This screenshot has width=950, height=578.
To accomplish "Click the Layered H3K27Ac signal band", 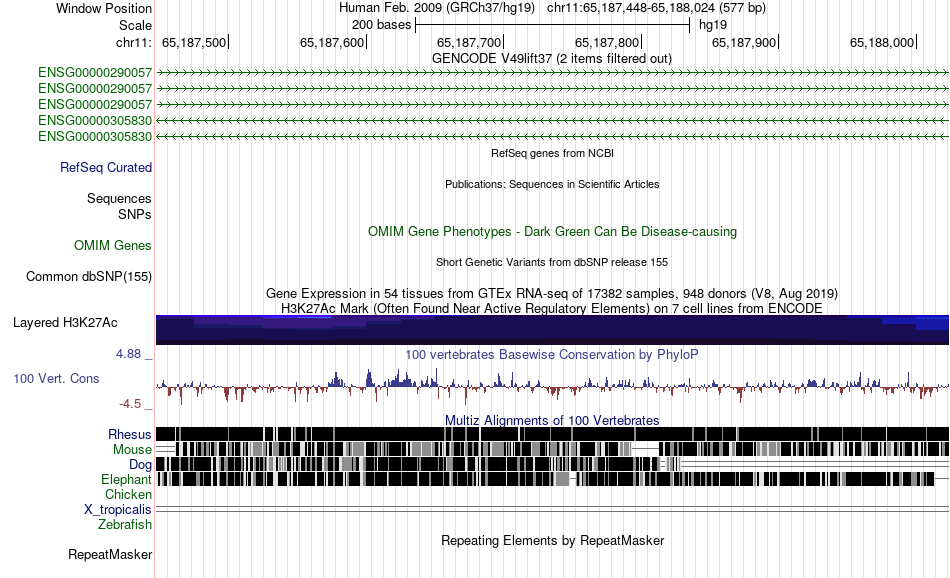I will tap(552, 330).
